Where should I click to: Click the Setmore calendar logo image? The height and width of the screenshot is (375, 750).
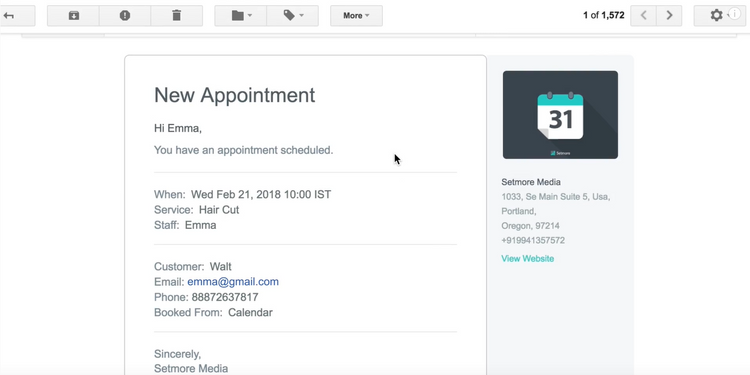tap(560, 115)
